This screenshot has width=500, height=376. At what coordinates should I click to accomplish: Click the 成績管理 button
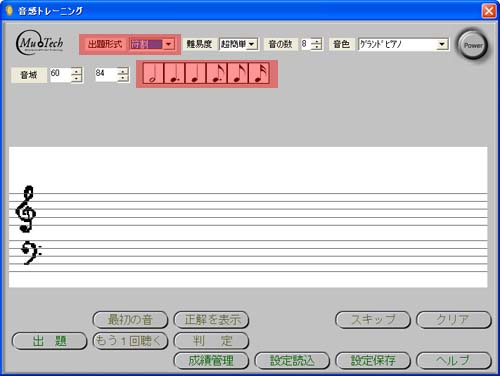pos(211,361)
